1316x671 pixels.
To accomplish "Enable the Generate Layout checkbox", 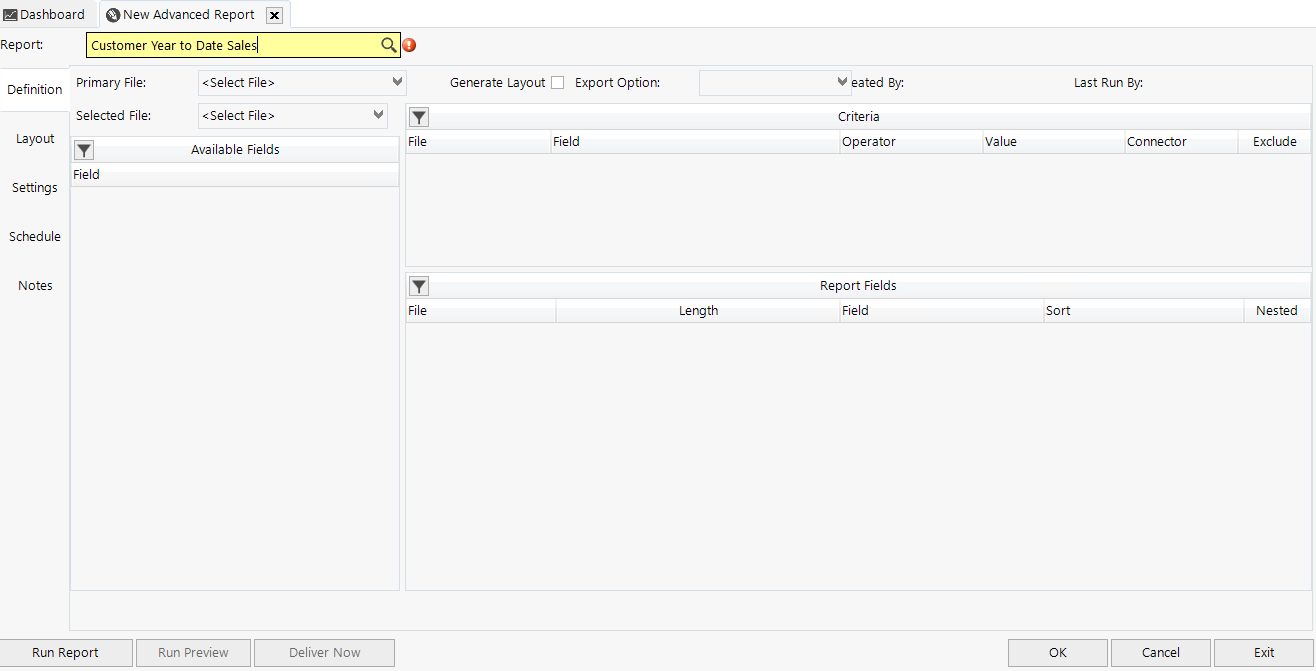I will point(557,82).
